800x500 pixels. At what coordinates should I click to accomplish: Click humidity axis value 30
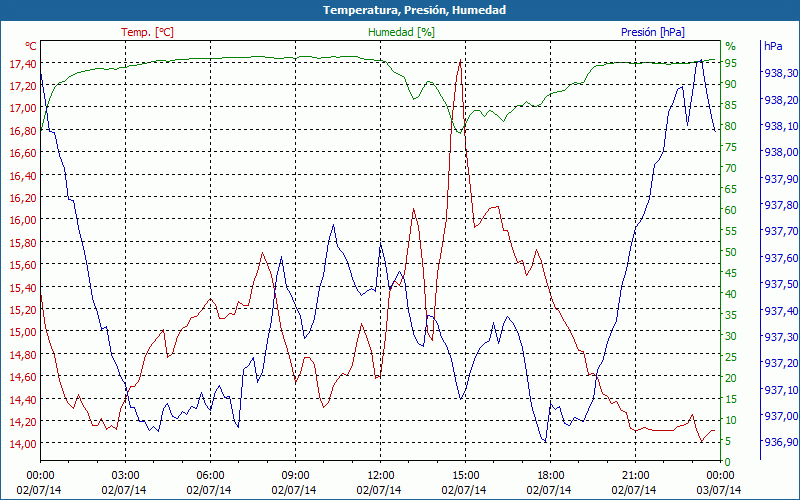click(731, 336)
